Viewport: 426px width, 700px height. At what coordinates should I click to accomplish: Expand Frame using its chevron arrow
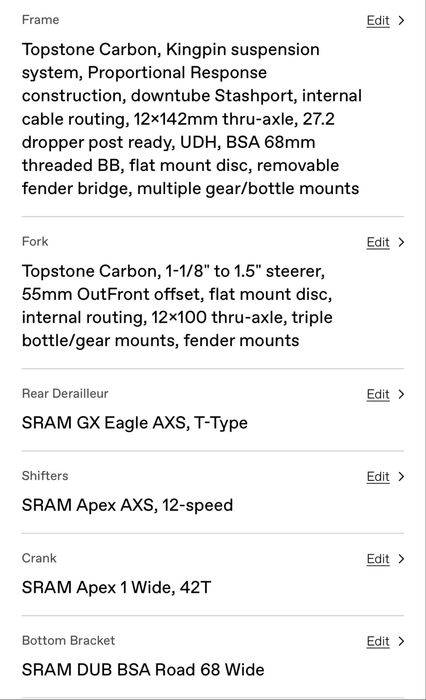click(401, 21)
